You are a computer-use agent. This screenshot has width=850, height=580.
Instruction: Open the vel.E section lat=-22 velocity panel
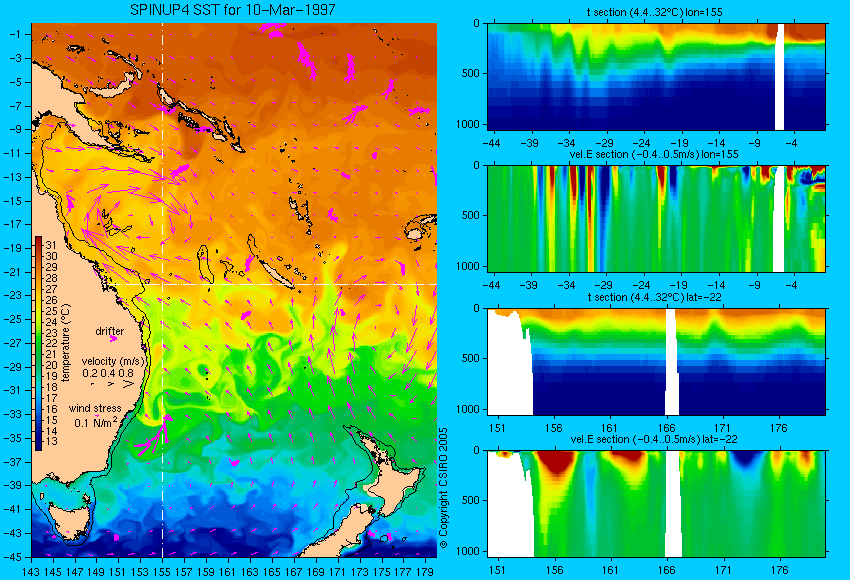657,504
